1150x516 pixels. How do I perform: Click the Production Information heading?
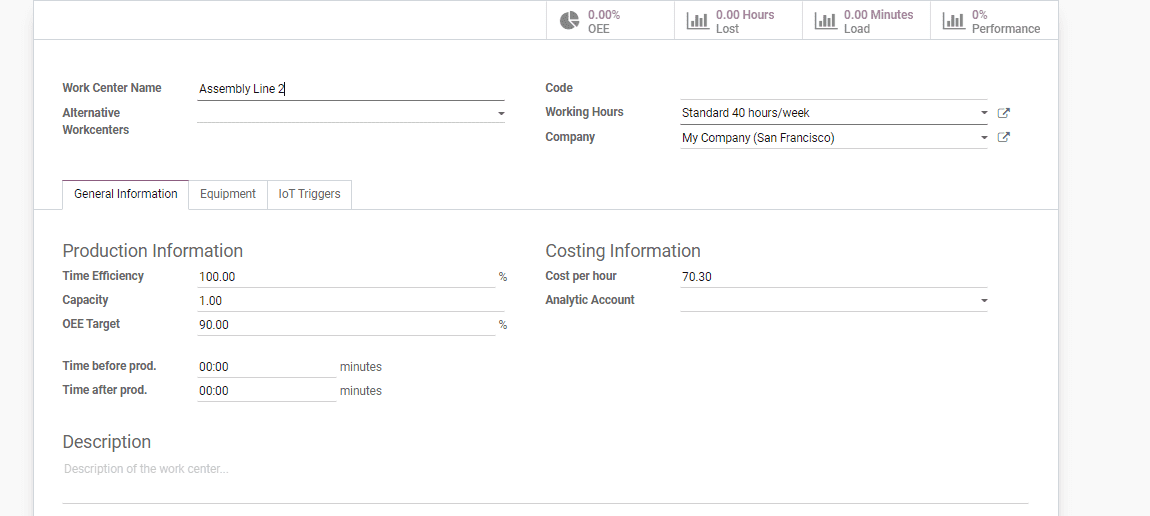(x=153, y=251)
